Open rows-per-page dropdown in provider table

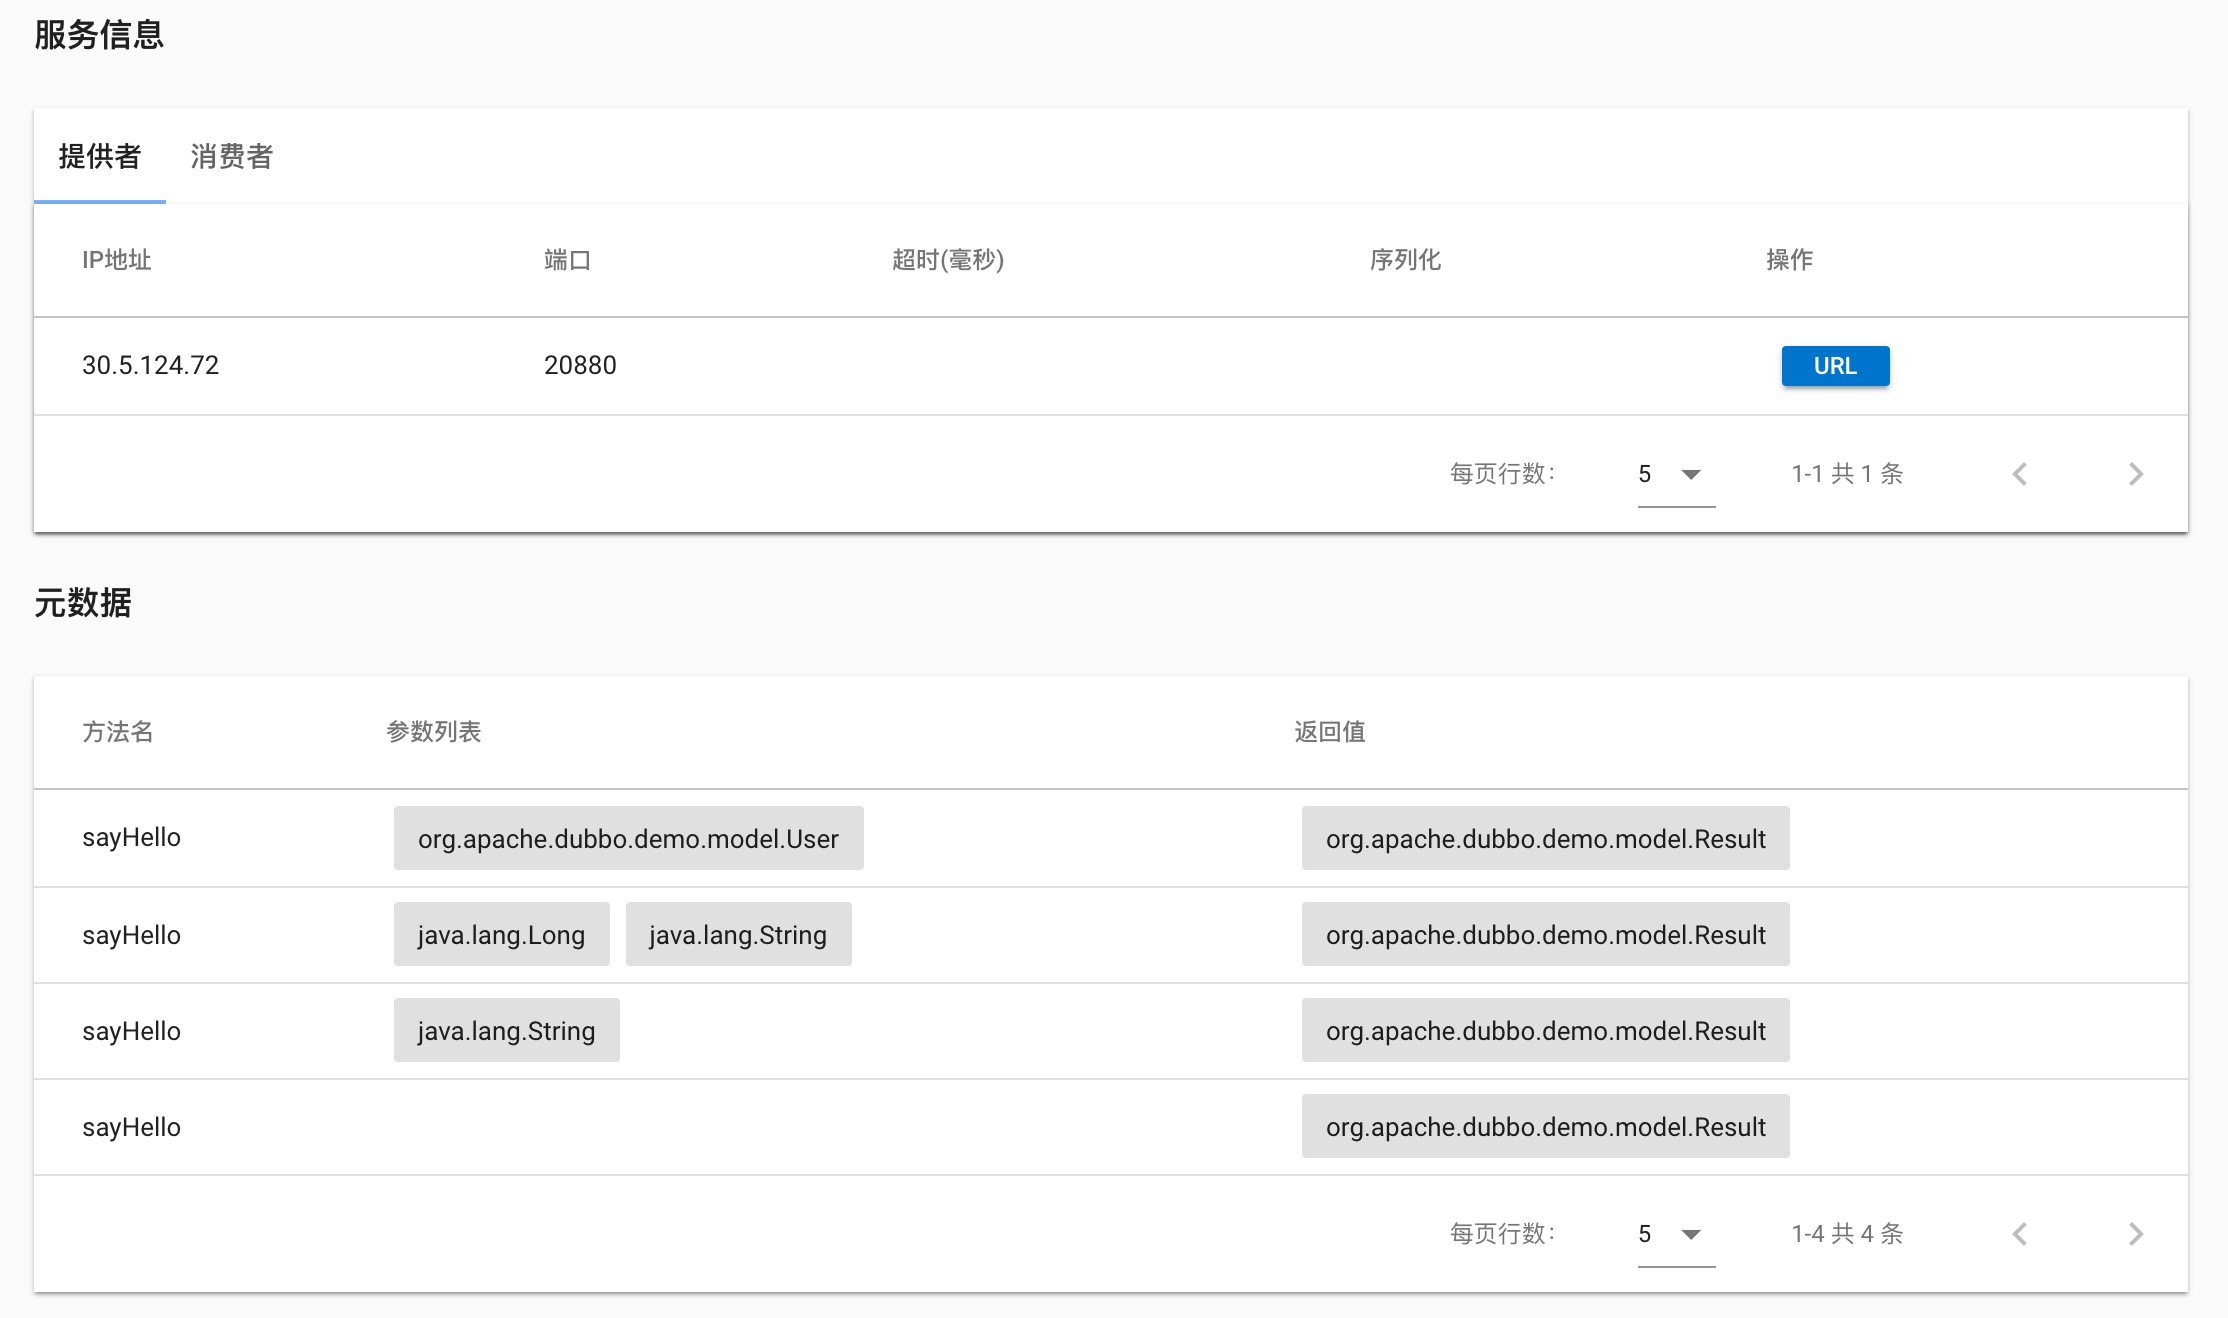[x=1676, y=474]
